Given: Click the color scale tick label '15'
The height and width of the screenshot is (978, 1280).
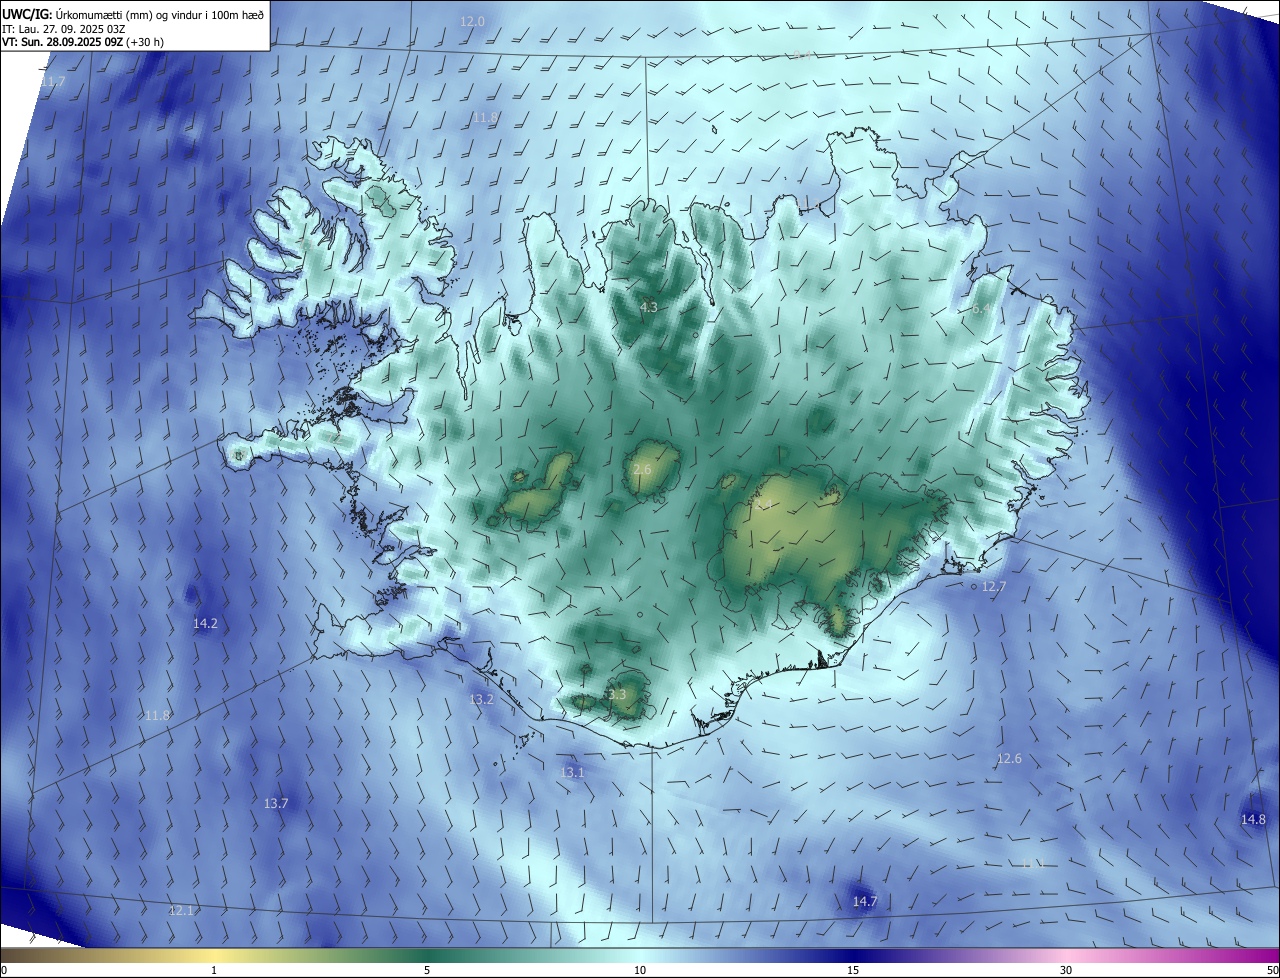Looking at the screenshot, I should coord(853,970).
